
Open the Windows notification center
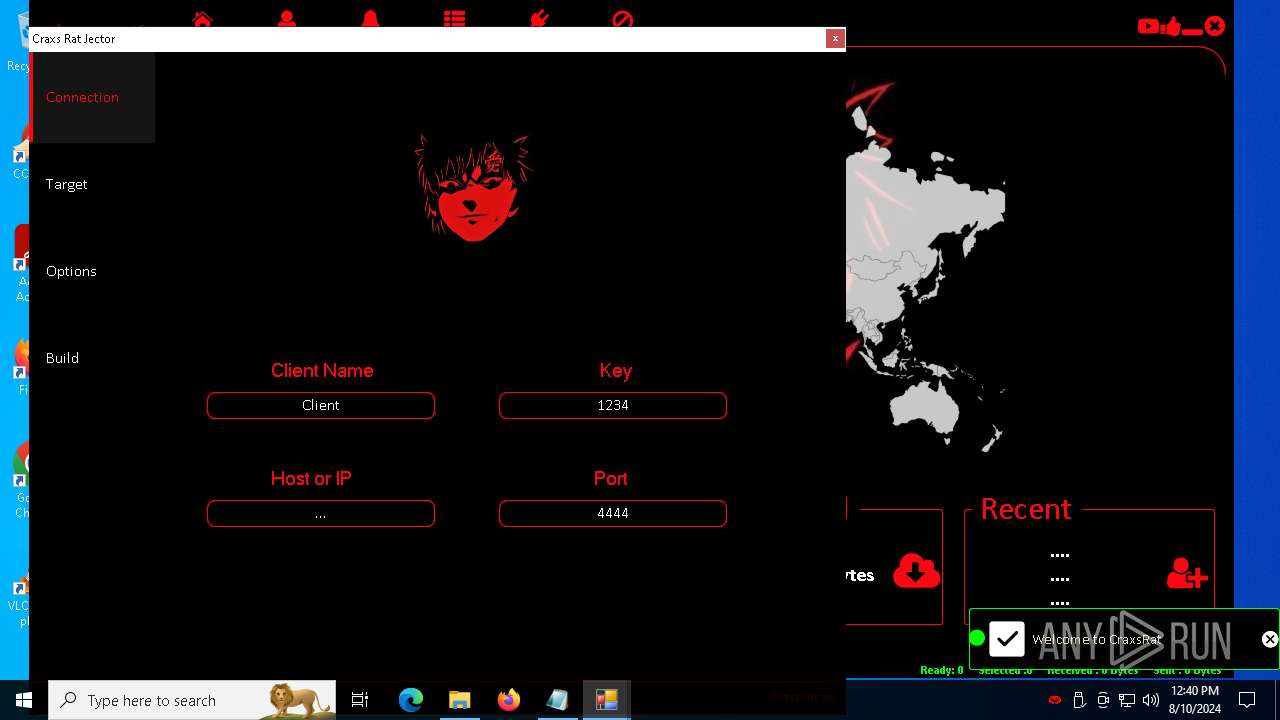point(1247,700)
